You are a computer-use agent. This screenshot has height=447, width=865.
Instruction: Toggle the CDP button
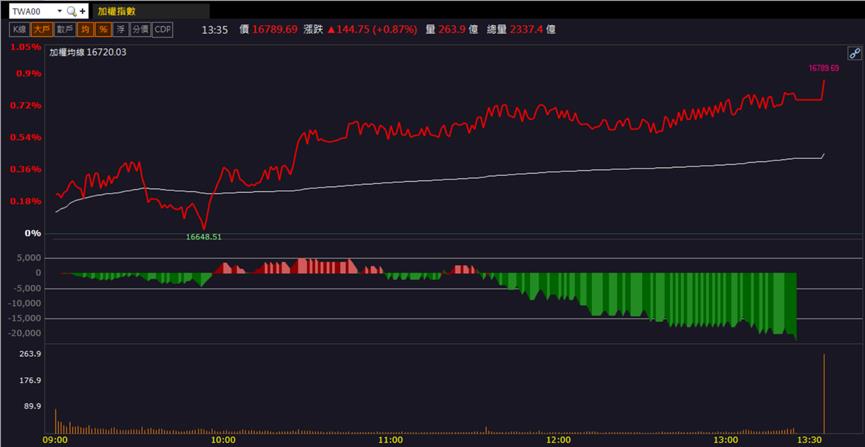pyautogui.click(x=162, y=30)
